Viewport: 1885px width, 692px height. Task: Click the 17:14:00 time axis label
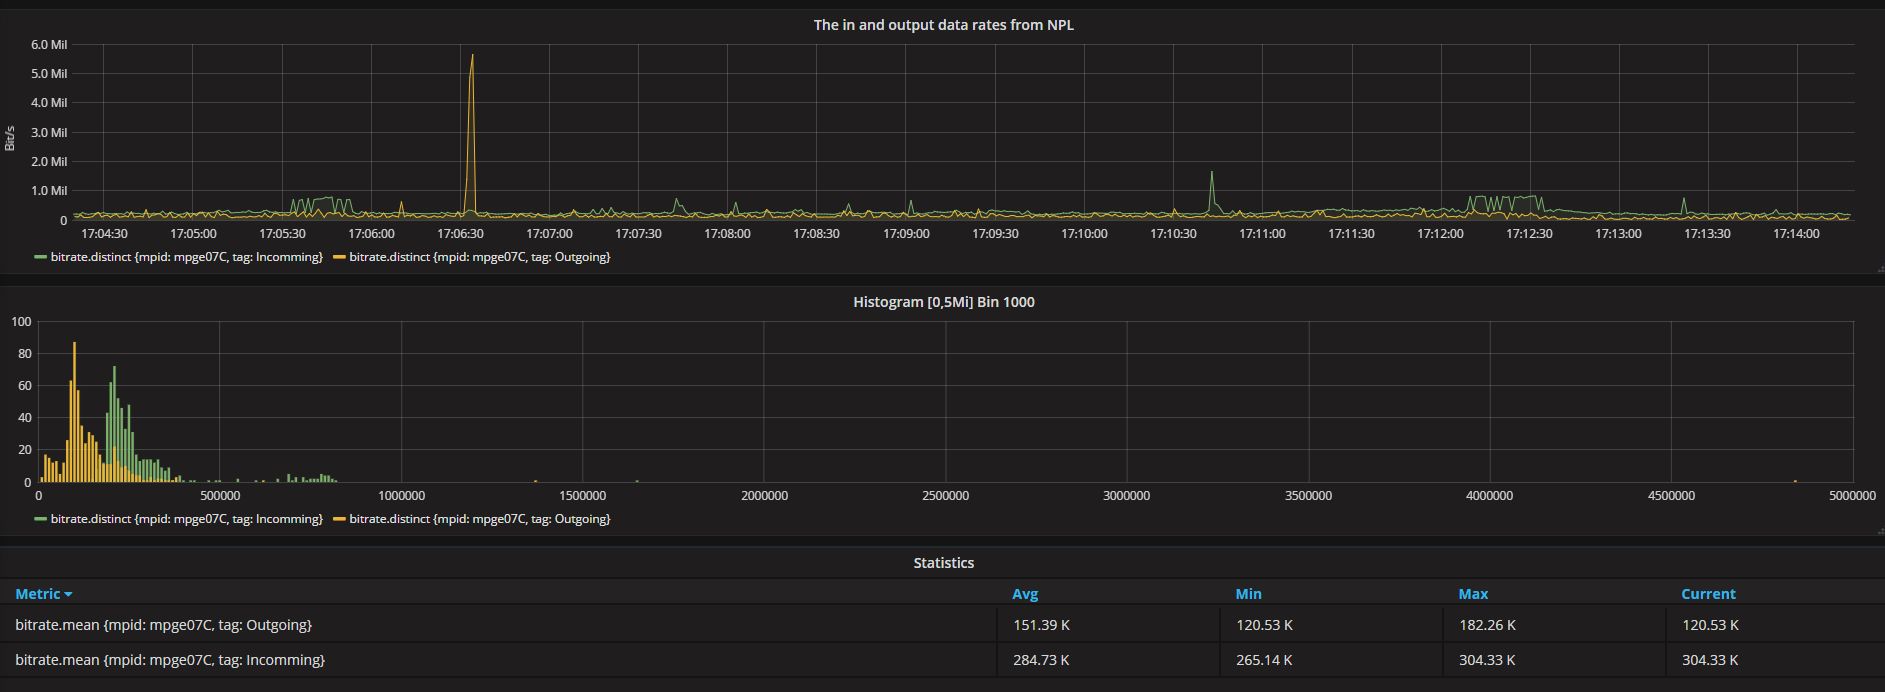coord(1796,234)
